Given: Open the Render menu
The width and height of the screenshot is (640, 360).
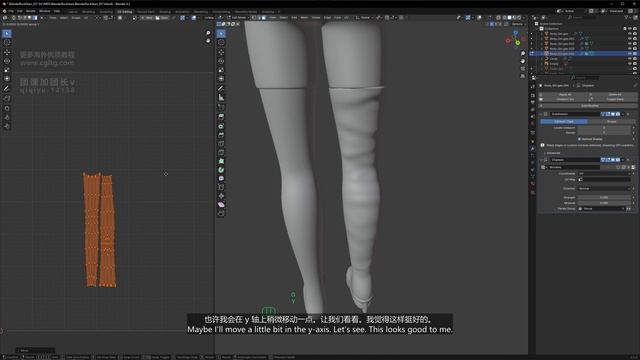Looking at the screenshot, I should pyautogui.click(x=31, y=11).
